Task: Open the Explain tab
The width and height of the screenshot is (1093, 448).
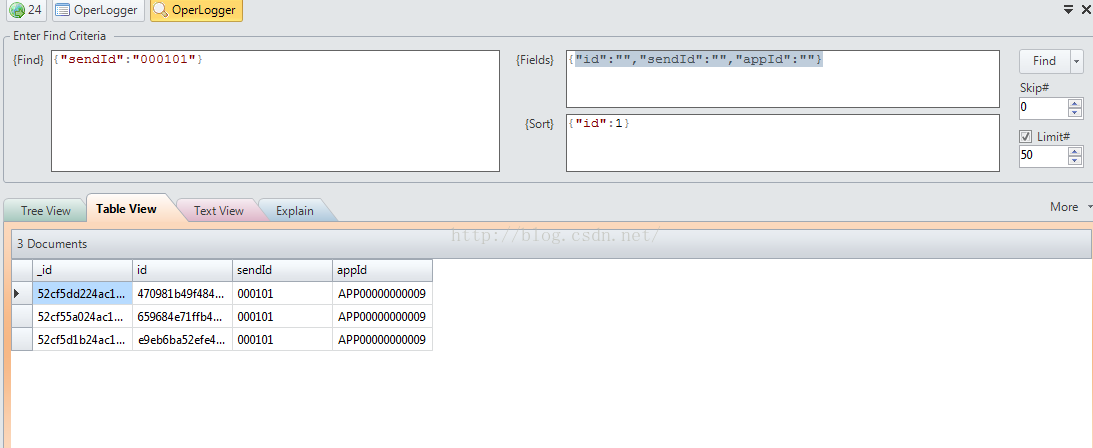Action: [294, 210]
